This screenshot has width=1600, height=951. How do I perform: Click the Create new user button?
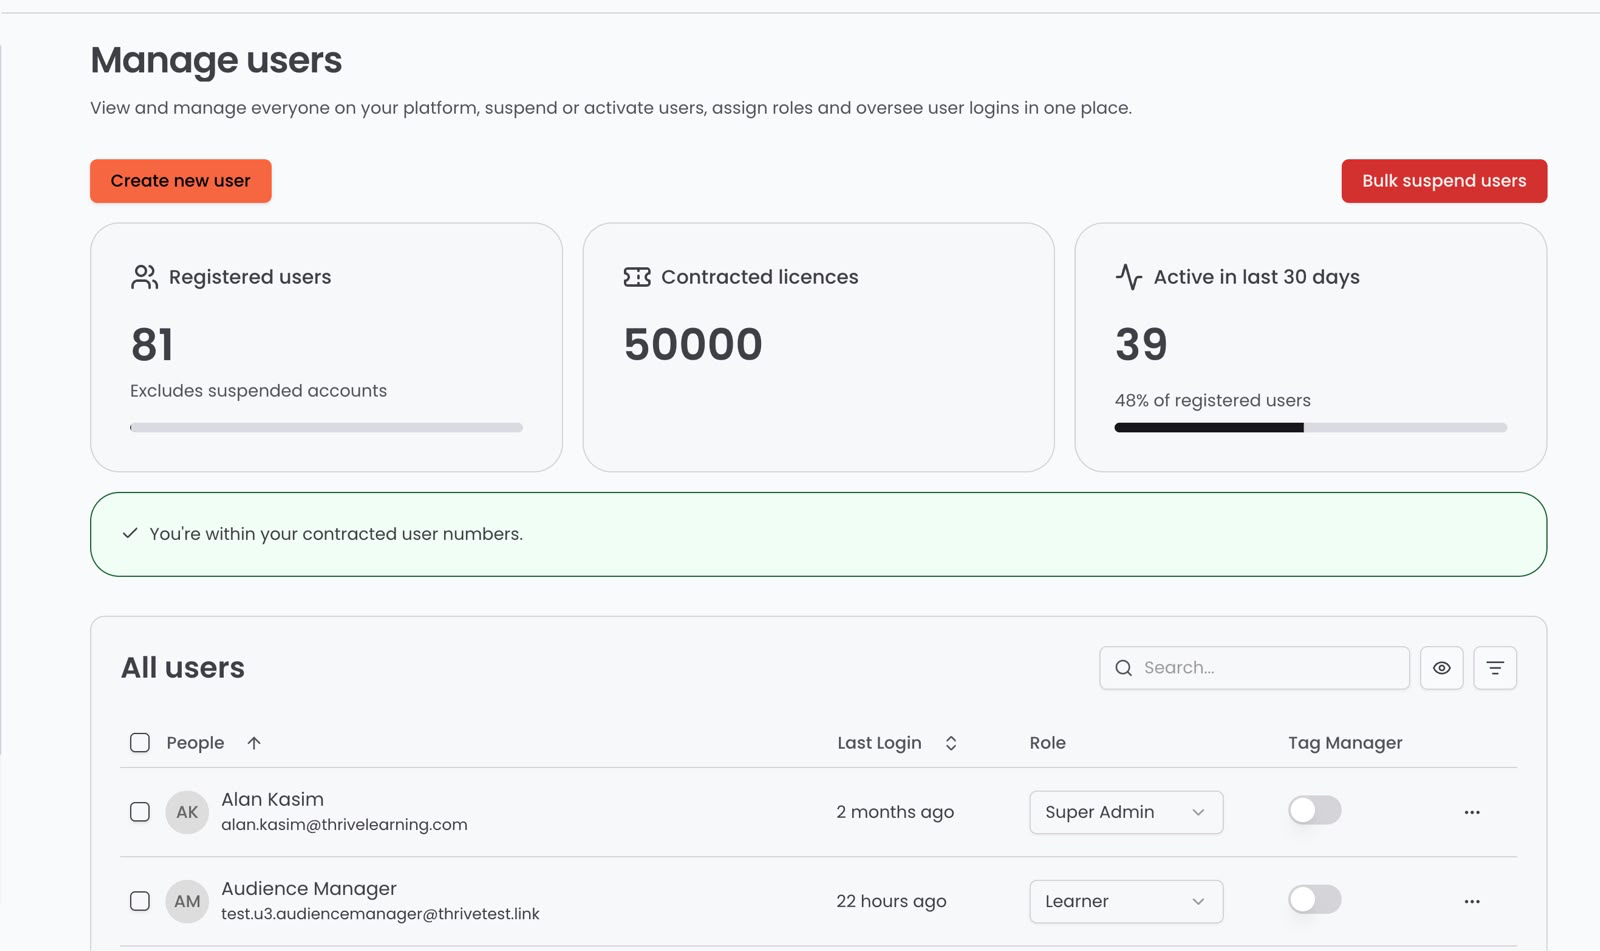[181, 181]
